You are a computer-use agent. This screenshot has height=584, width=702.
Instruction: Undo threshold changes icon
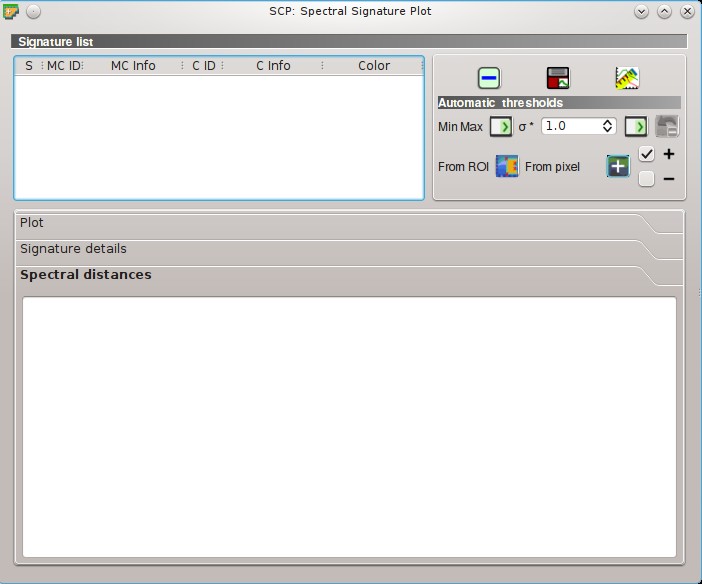(x=667, y=126)
